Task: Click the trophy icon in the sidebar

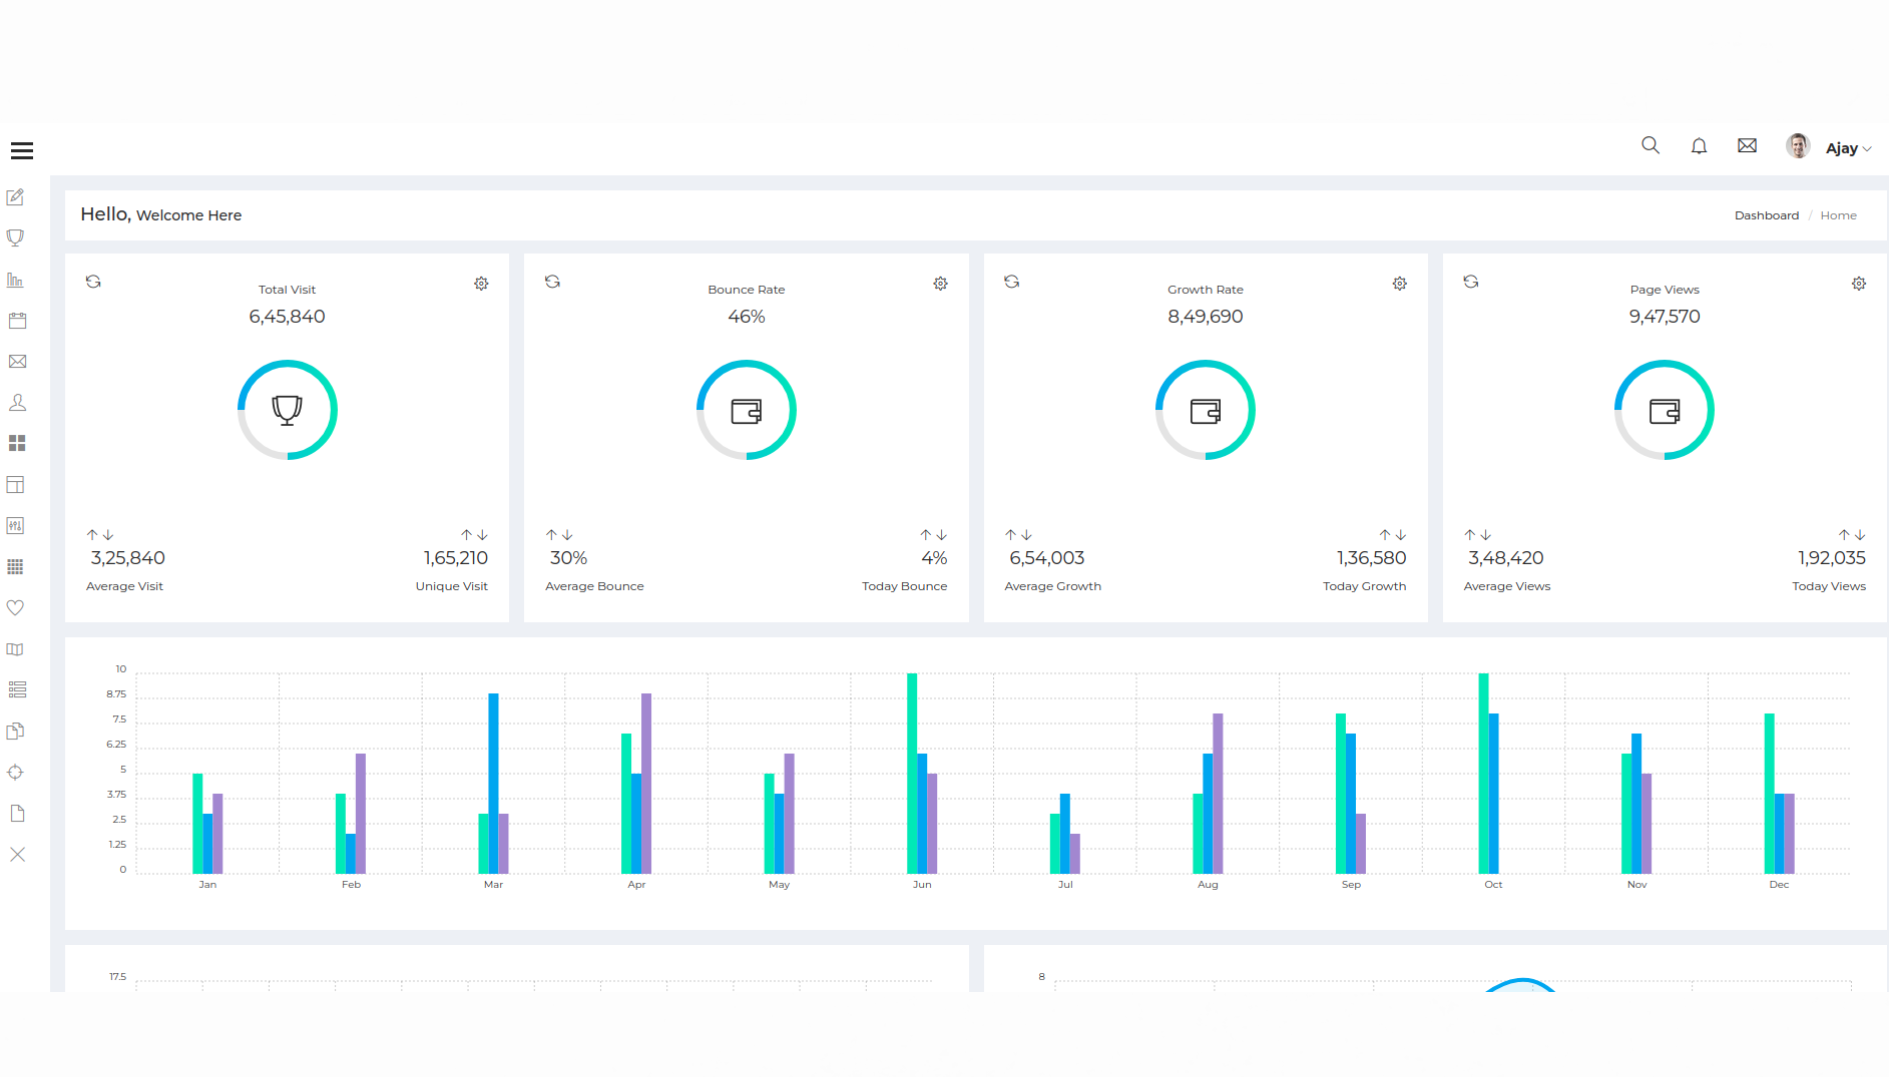Action: [16, 238]
